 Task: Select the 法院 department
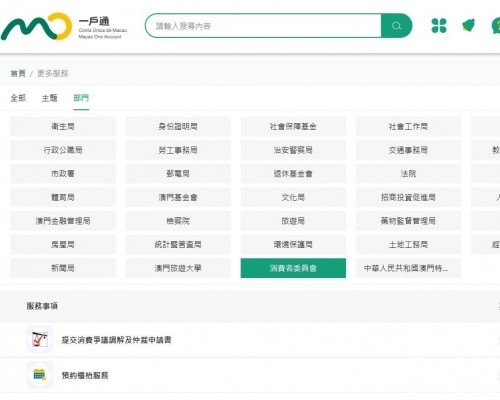point(408,174)
